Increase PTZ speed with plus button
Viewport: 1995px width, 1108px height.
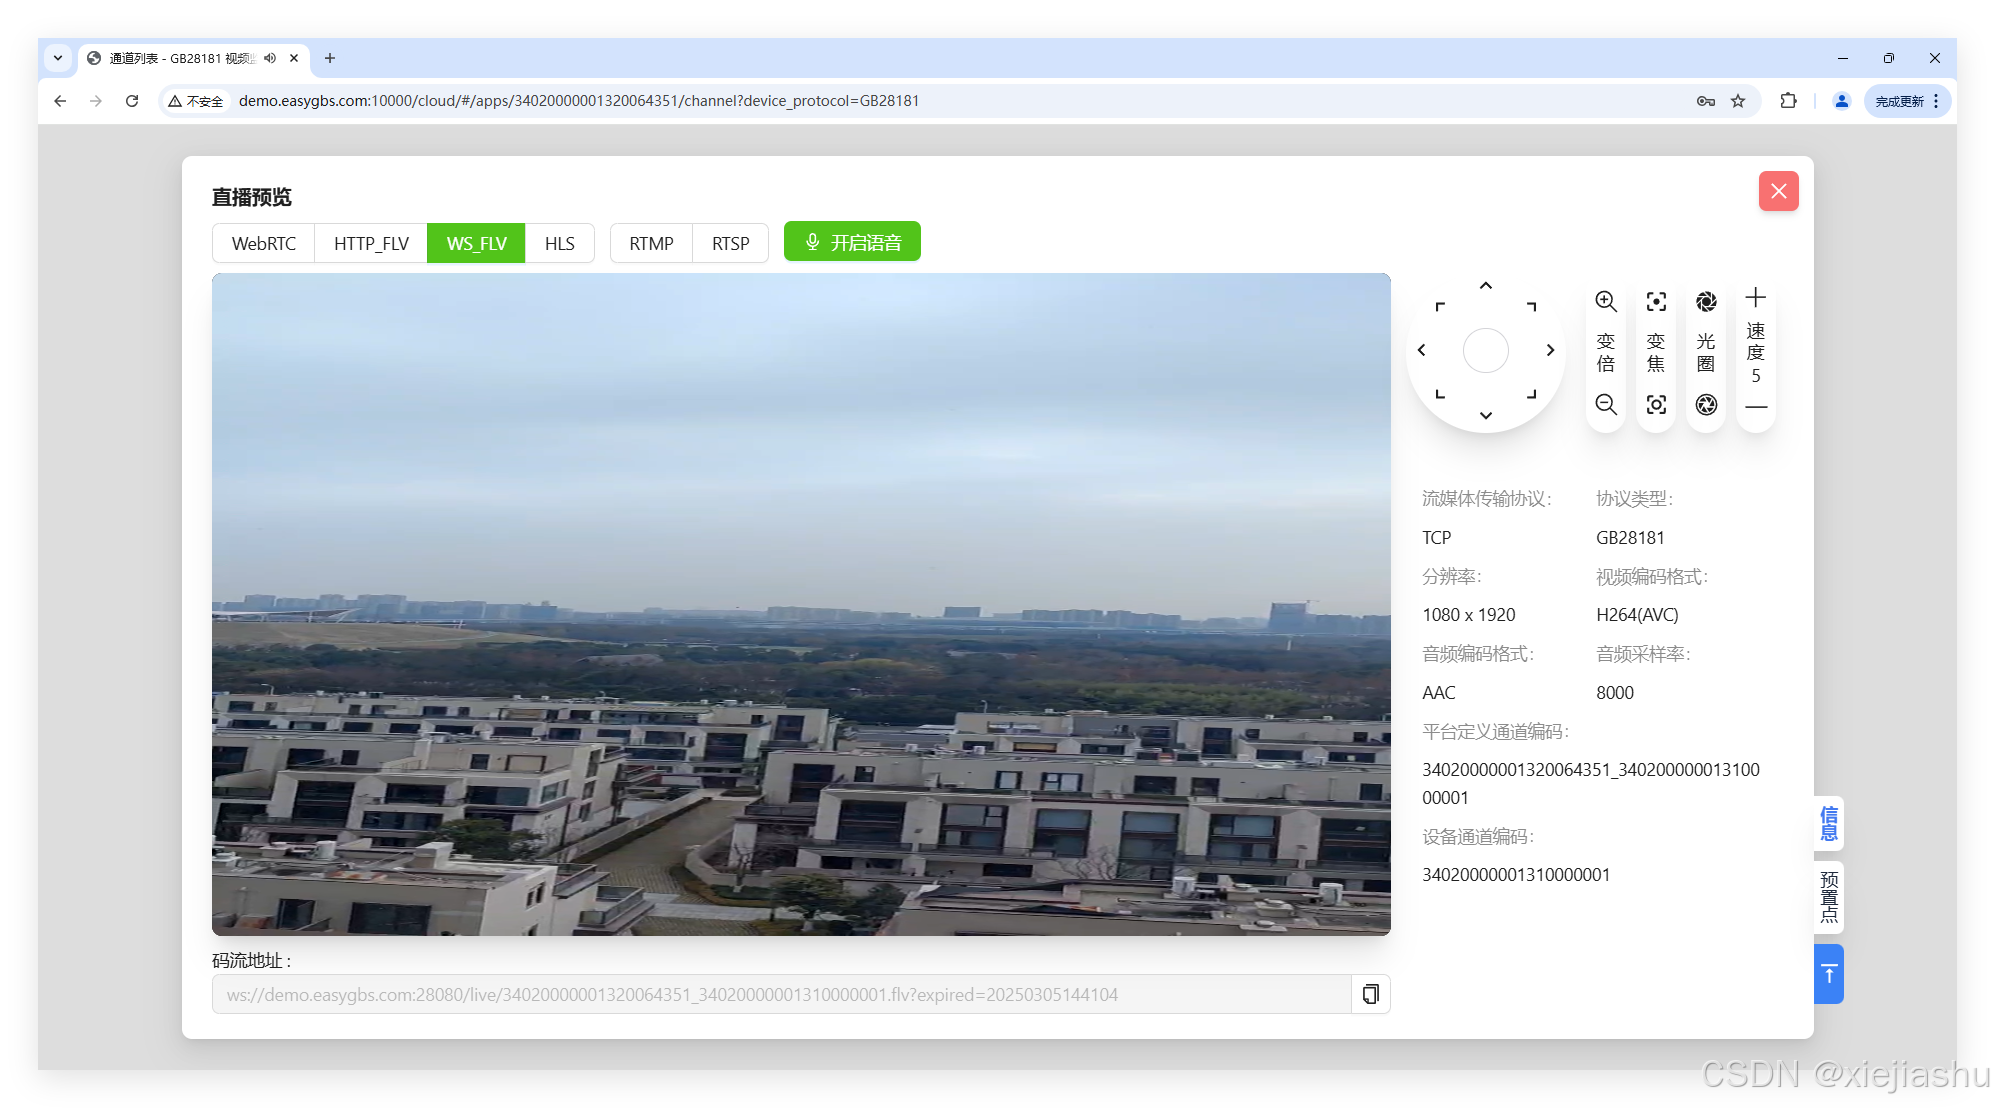pyautogui.click(x=1756, y=297)
